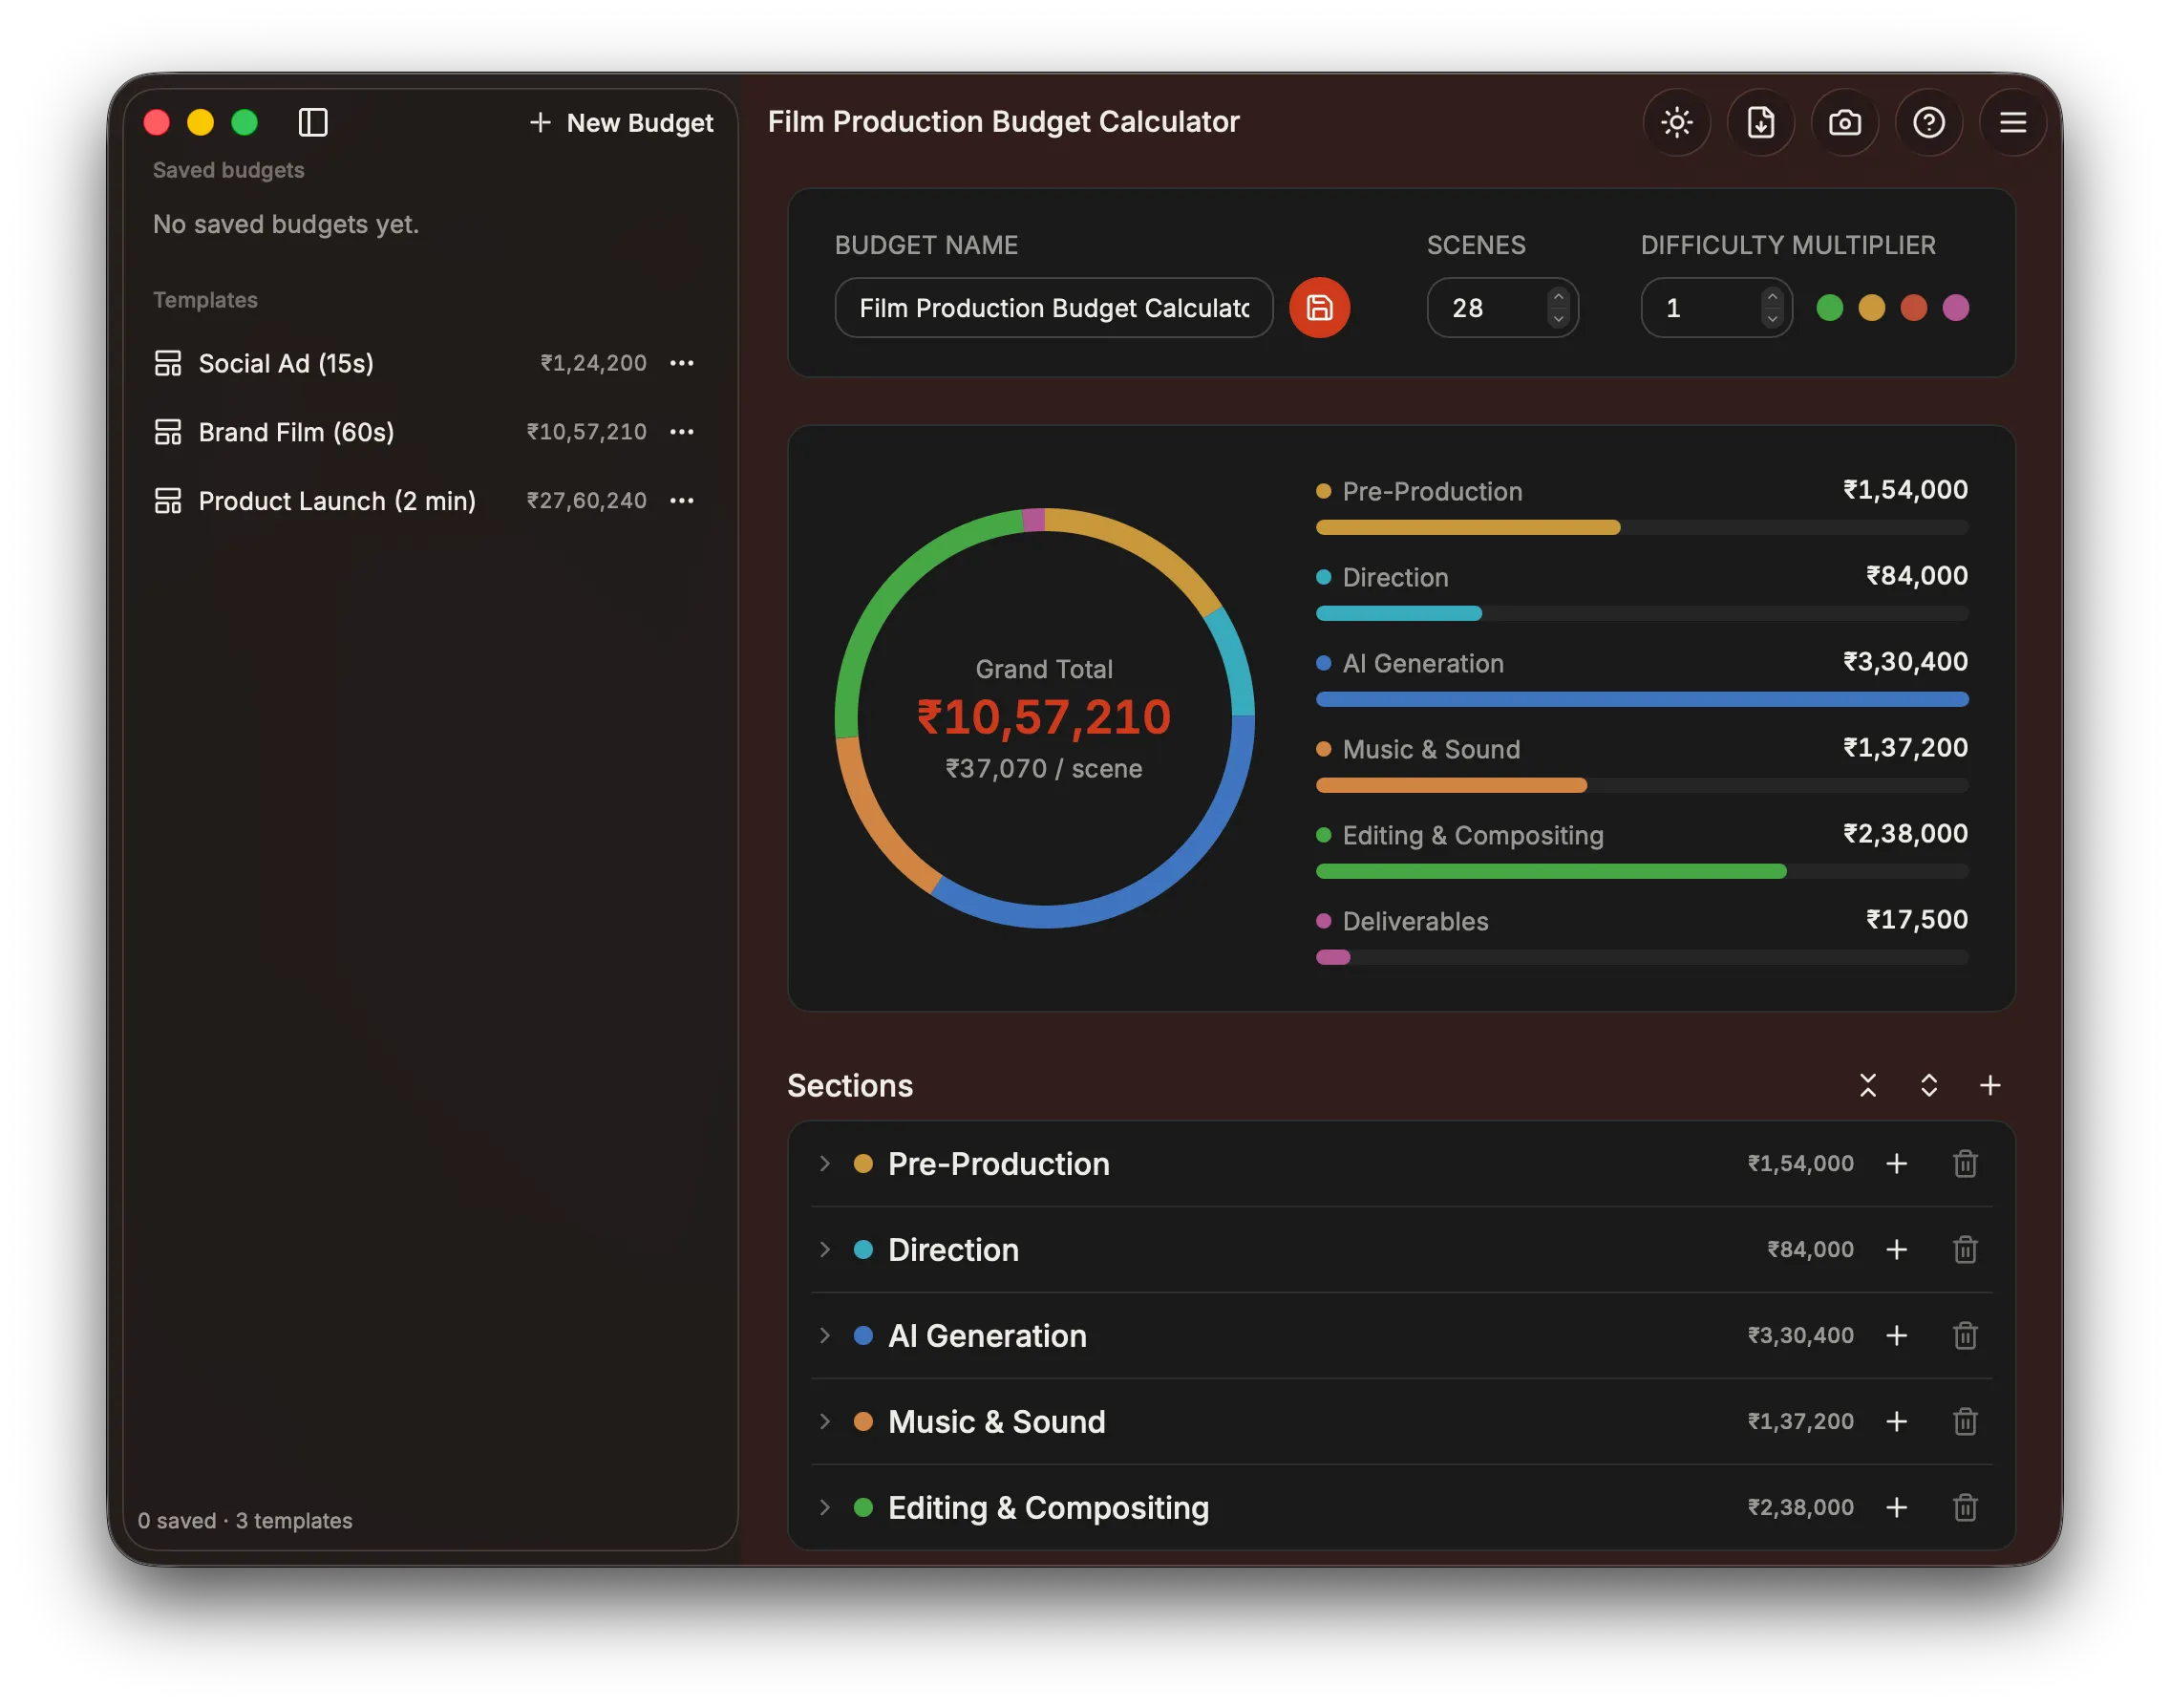Click the Grand Total ₹10,57,210 amount
Viewport: 2170px width, 1708px height.
[x=1044, y=717]
